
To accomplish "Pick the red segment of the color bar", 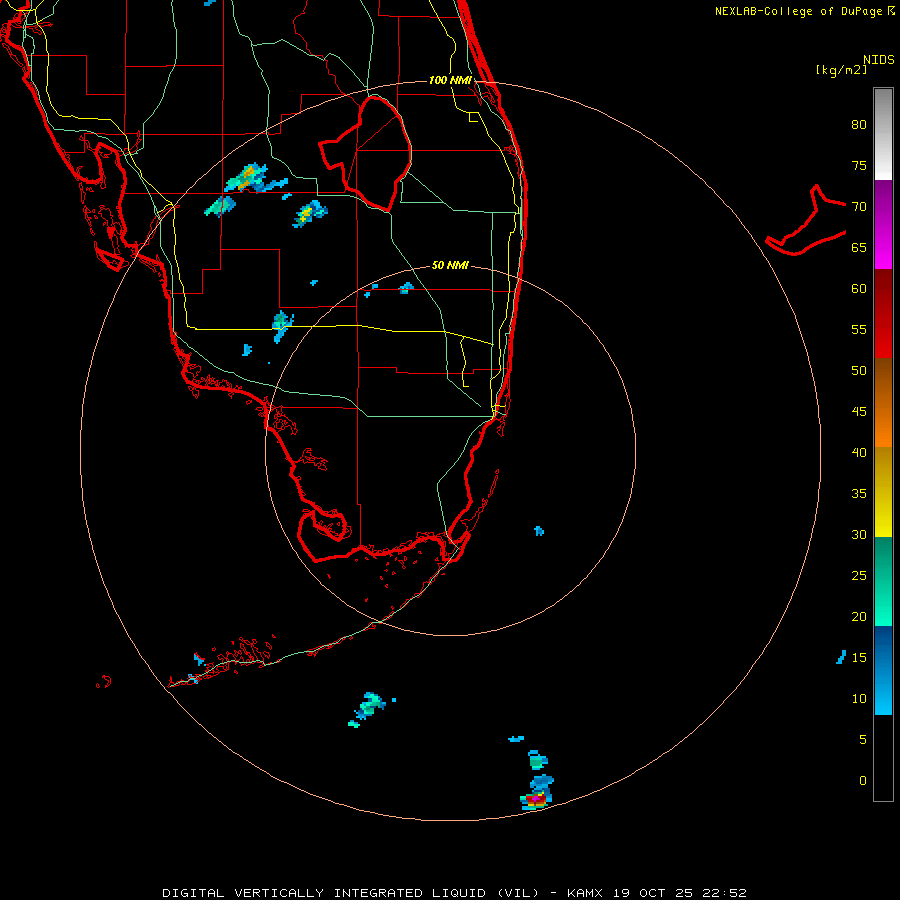I will (883, 313).
